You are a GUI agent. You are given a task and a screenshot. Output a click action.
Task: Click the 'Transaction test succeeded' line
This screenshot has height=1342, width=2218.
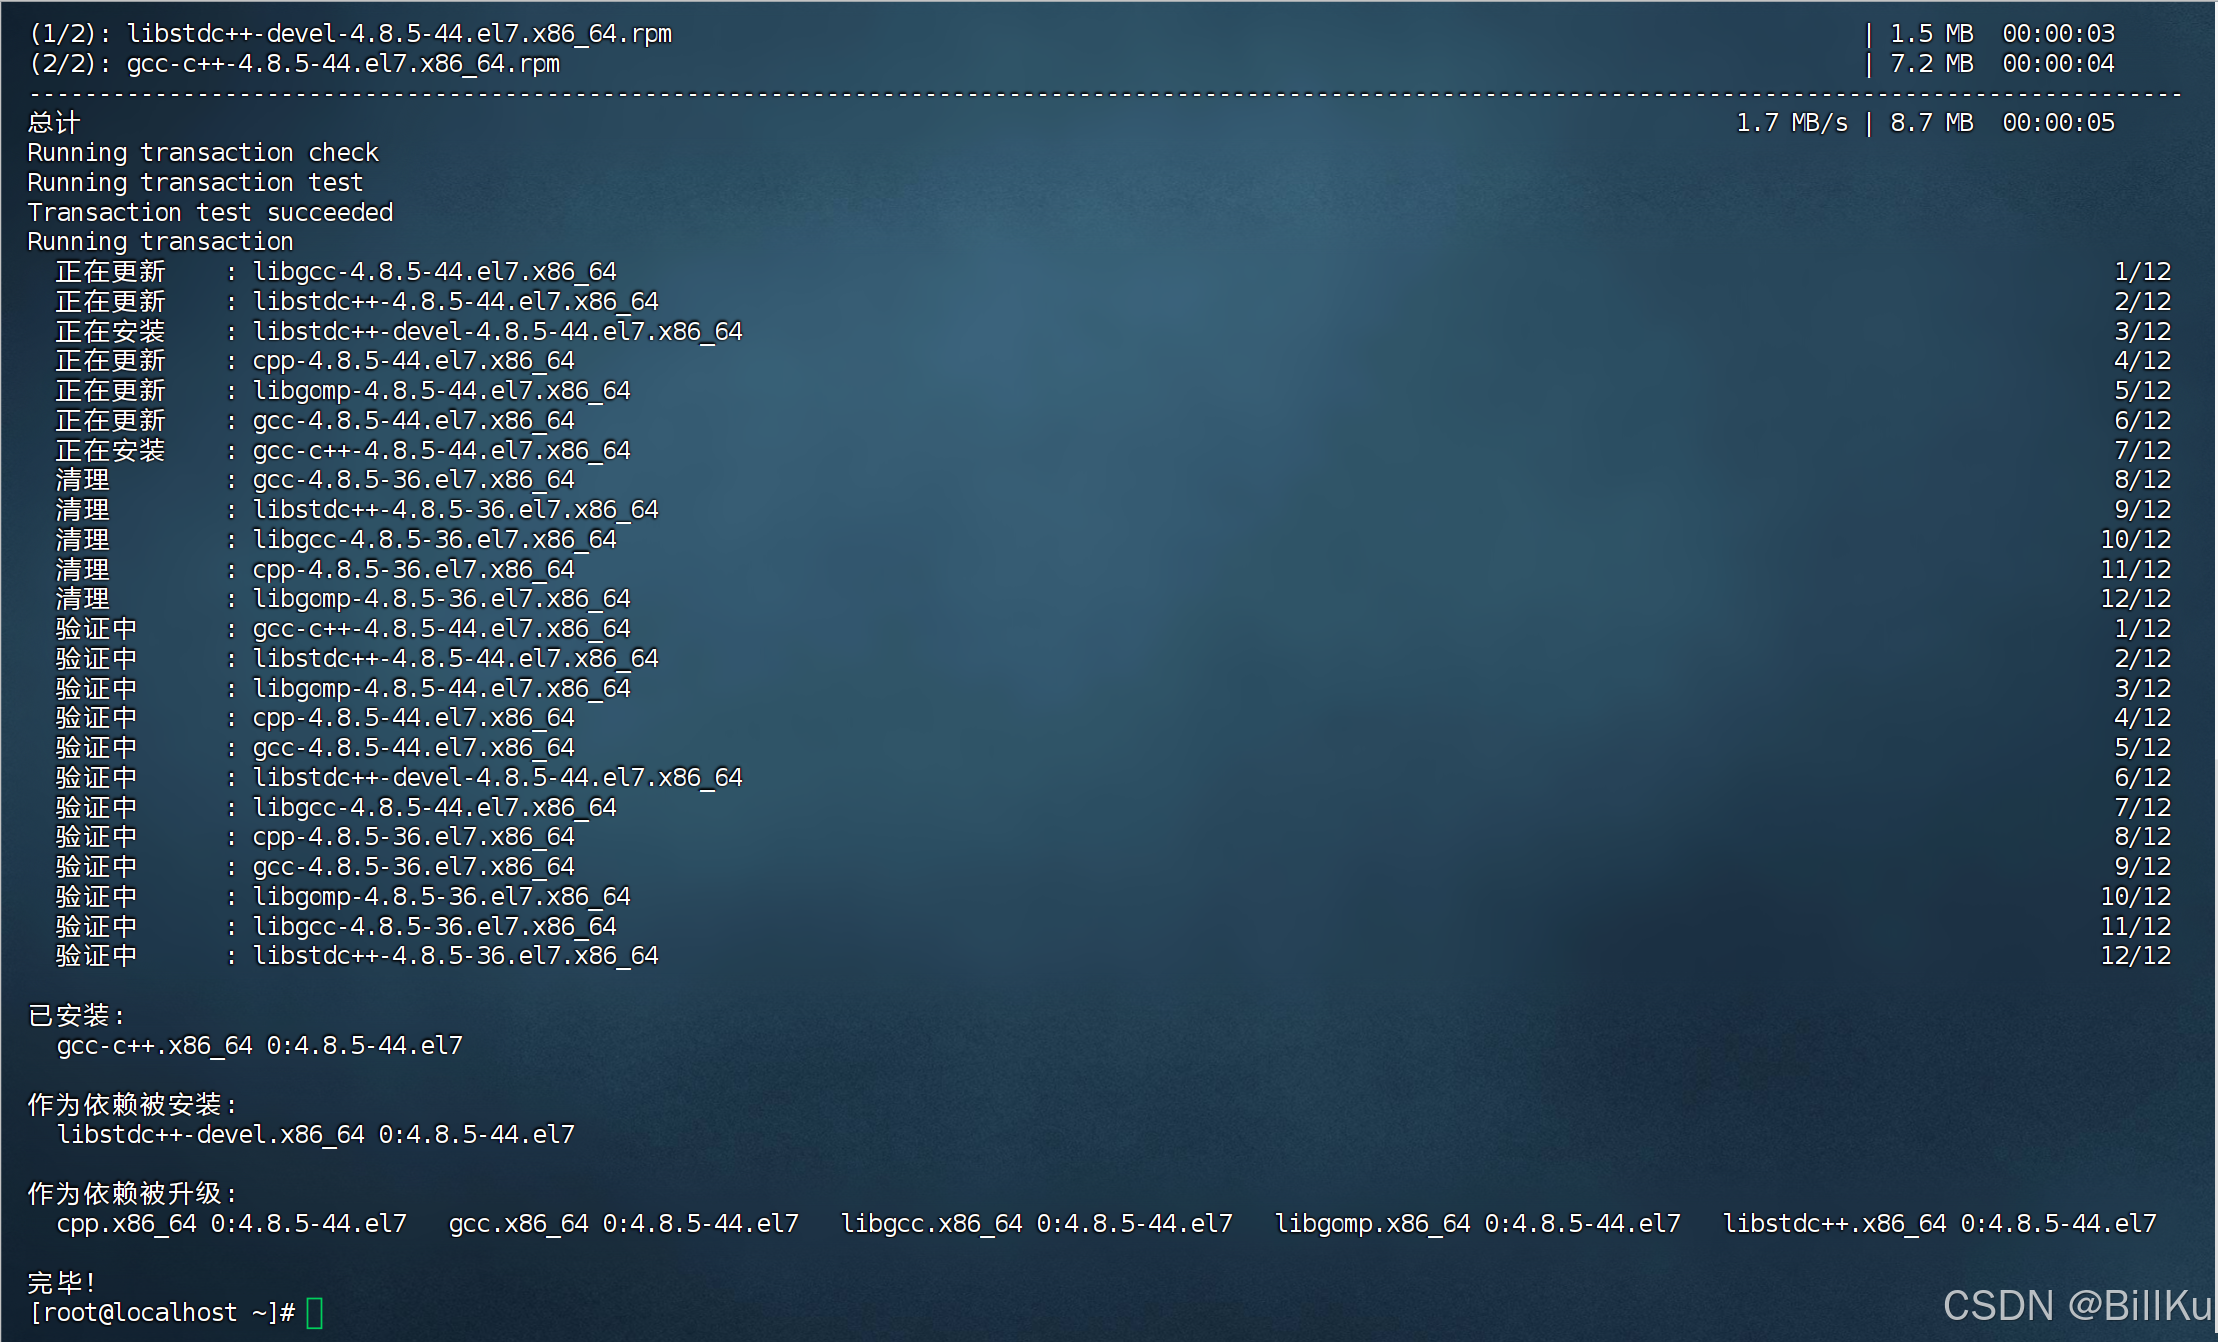210,212
